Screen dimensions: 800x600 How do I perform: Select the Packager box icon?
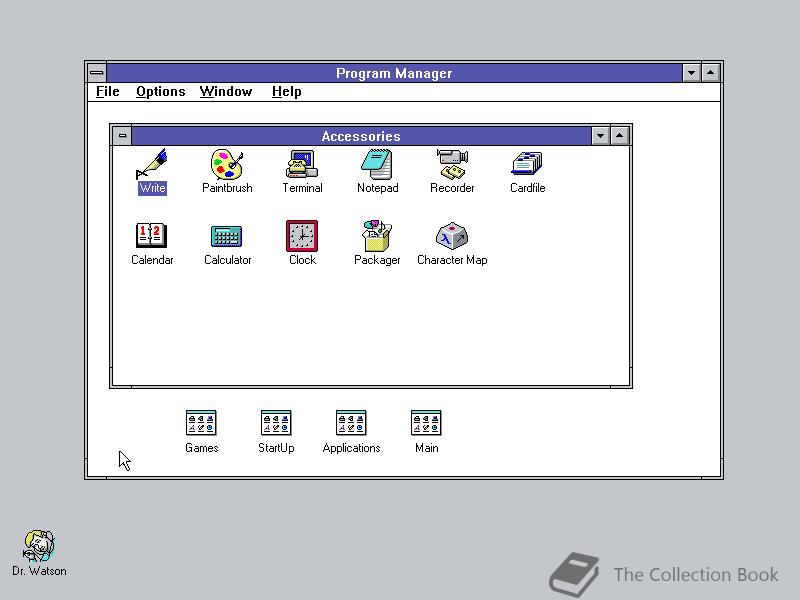point(377,236)
